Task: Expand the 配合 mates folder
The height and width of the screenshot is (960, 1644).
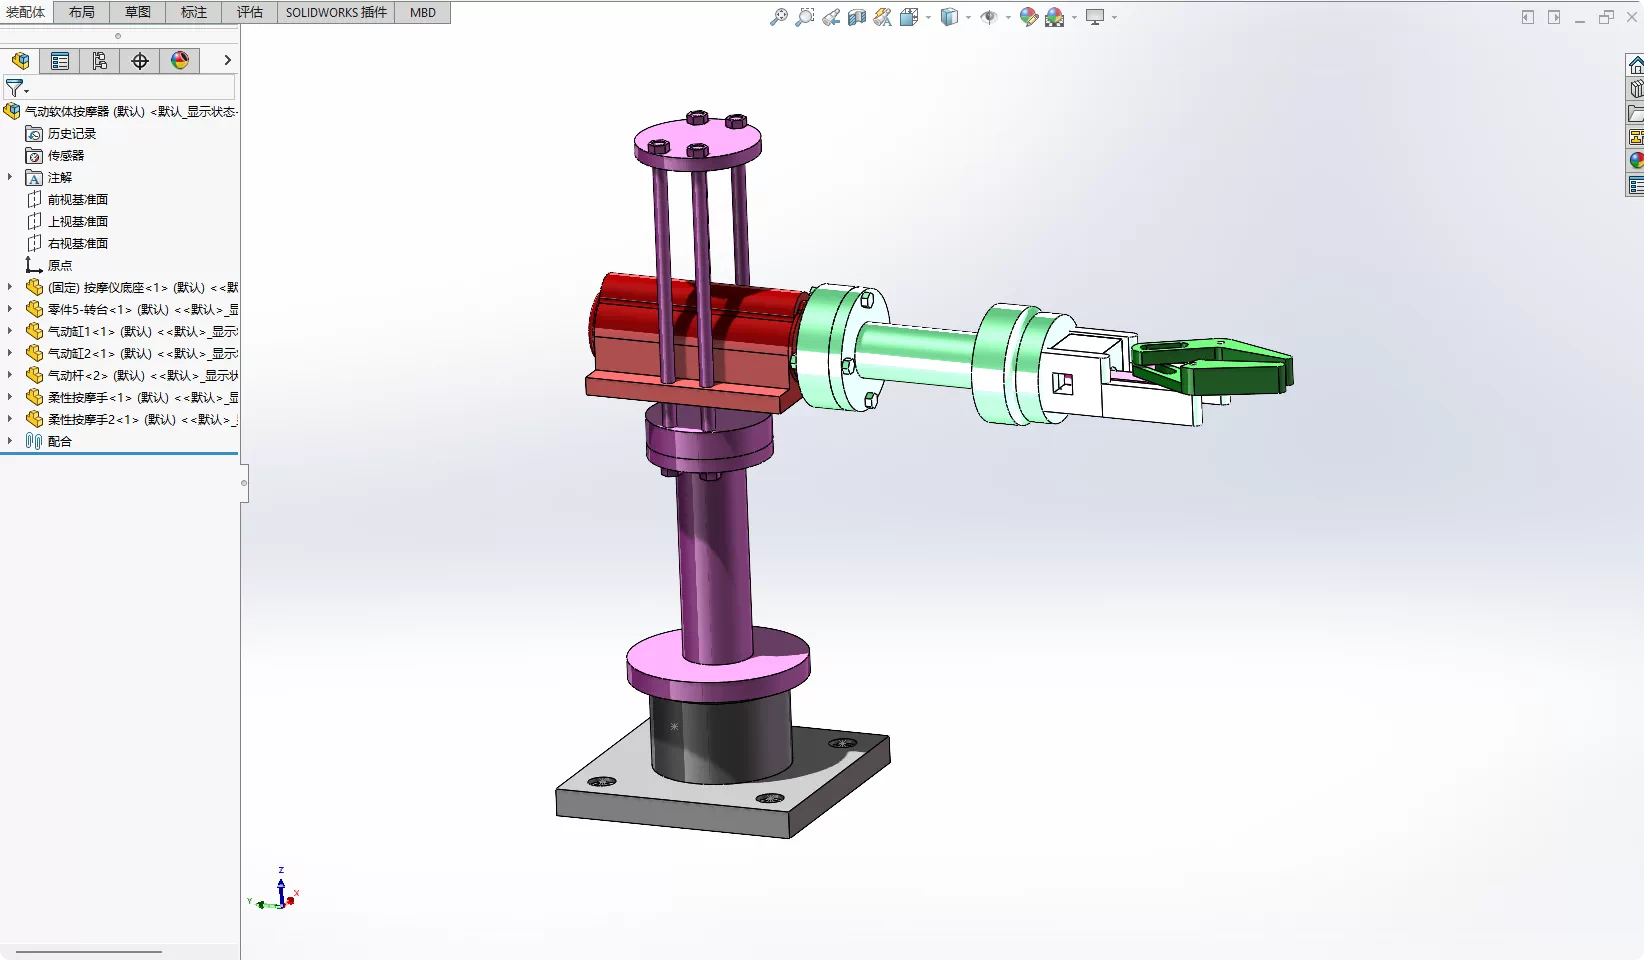Action: (x=10, y=441)
